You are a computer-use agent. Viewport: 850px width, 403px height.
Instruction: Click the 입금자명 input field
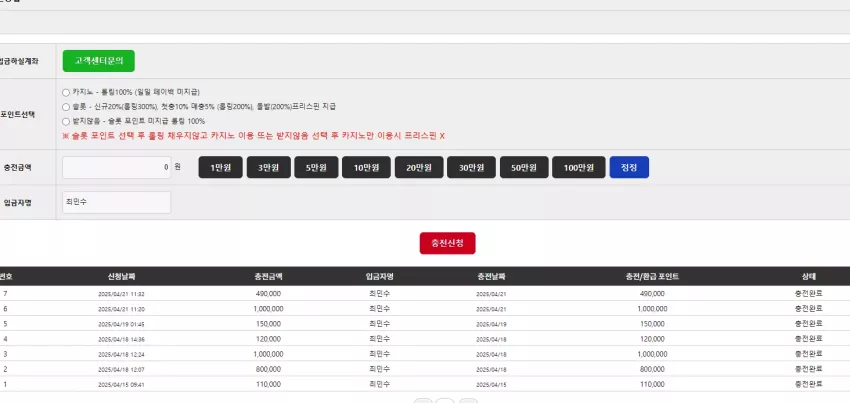point(117,202)
